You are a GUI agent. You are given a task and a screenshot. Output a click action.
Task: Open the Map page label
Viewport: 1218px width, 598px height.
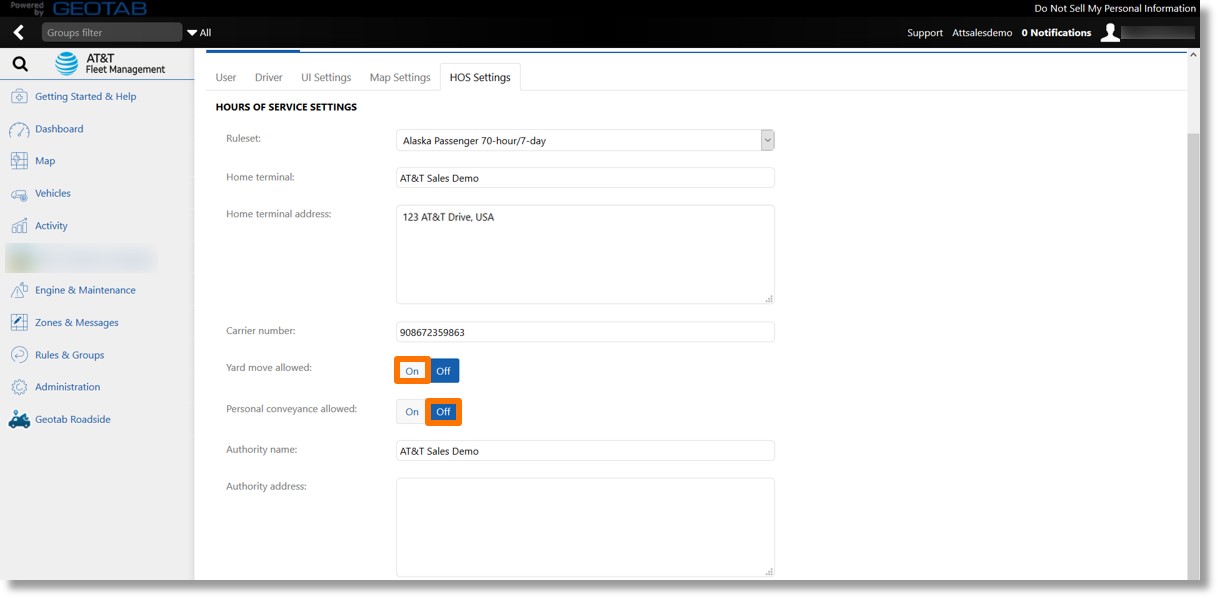point(45,161)
